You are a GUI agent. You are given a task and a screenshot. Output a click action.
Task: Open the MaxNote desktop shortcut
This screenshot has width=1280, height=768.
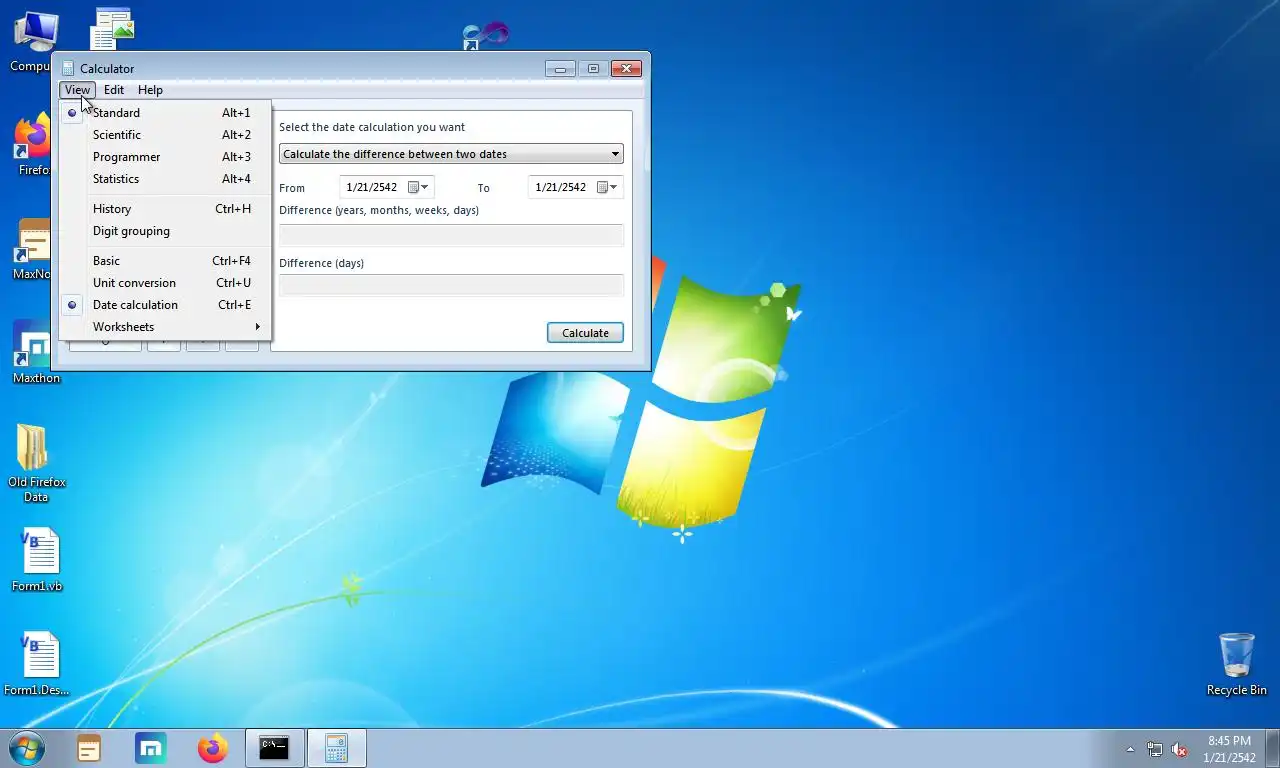pos(33,250)
